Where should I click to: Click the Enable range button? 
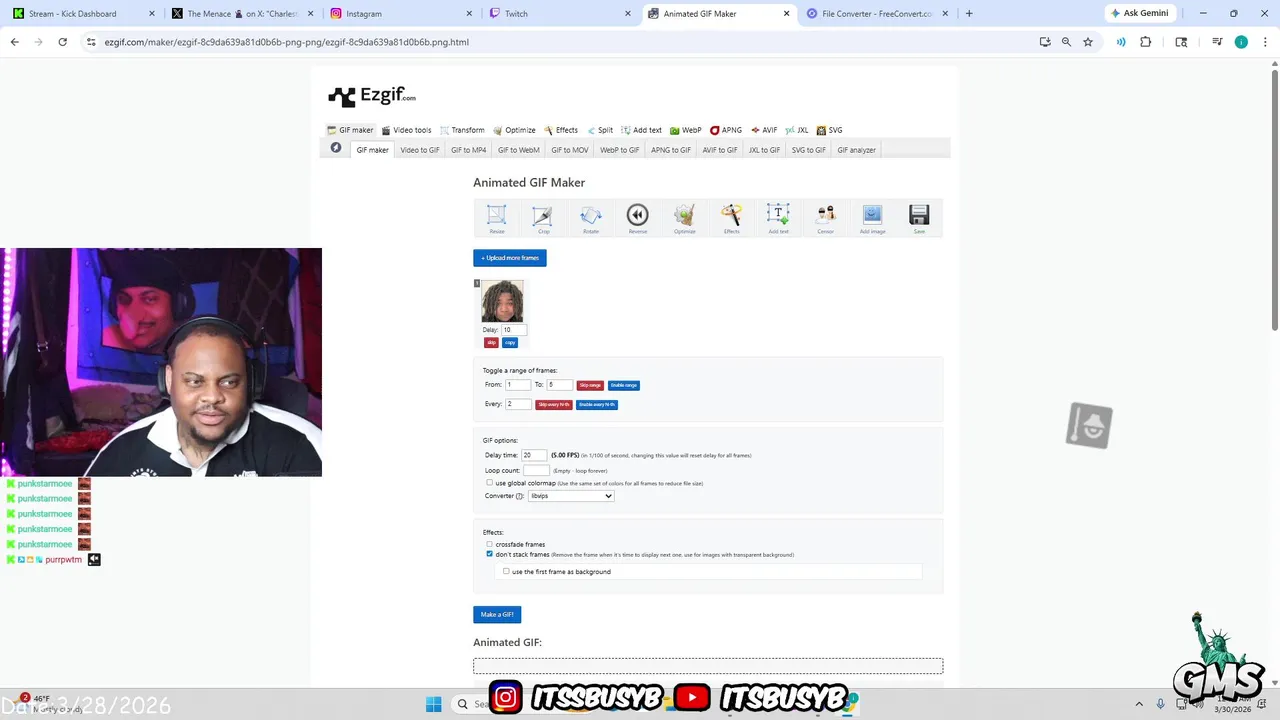pyautogui.click(x=624, y=385)
